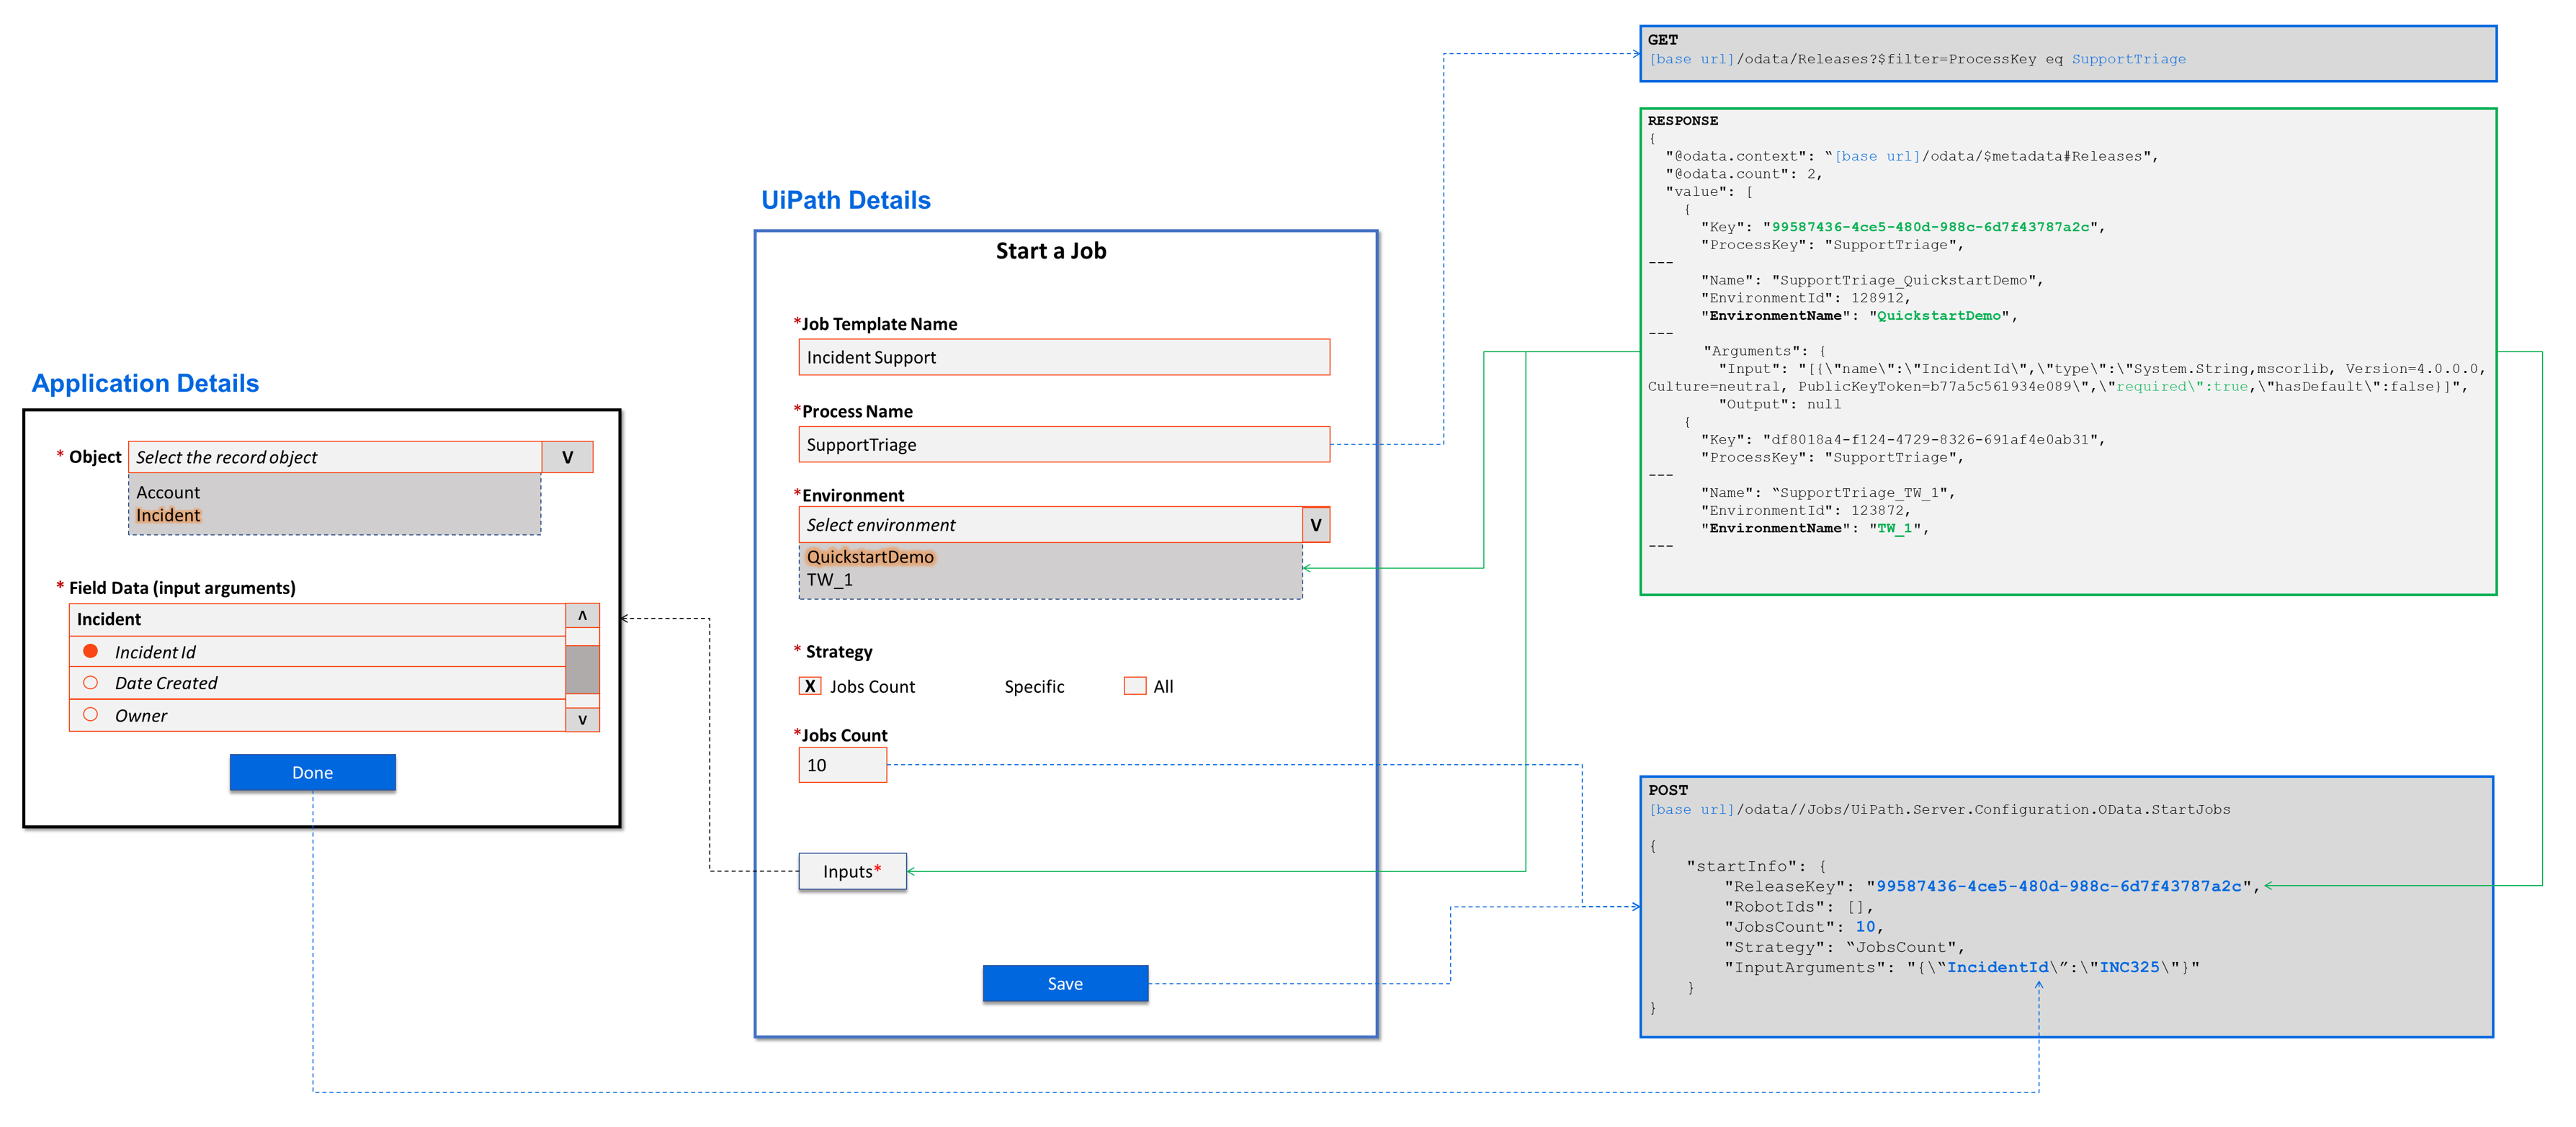The width and height of the screenshot is (2576, 1127).
Task: Click the Job Template Name input field
Action: click(x=1064, y=357)
